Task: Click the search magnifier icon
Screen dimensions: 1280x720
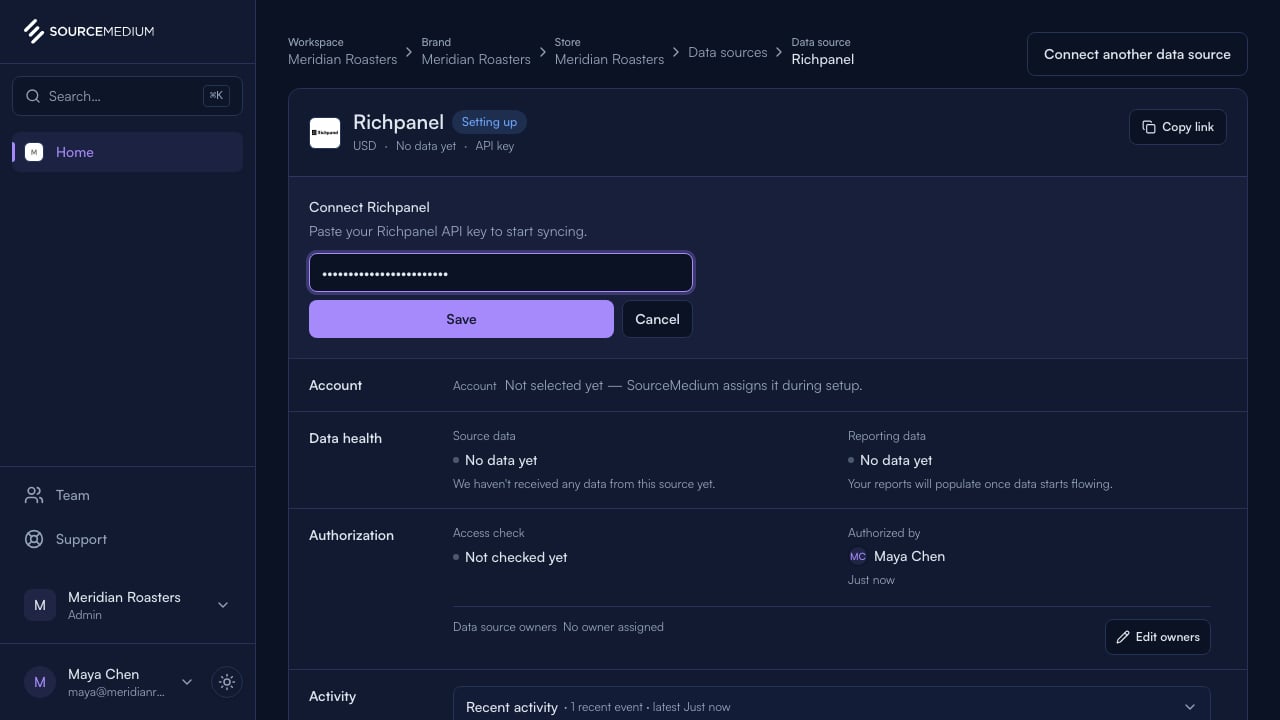Action: [x=33, y=97]
